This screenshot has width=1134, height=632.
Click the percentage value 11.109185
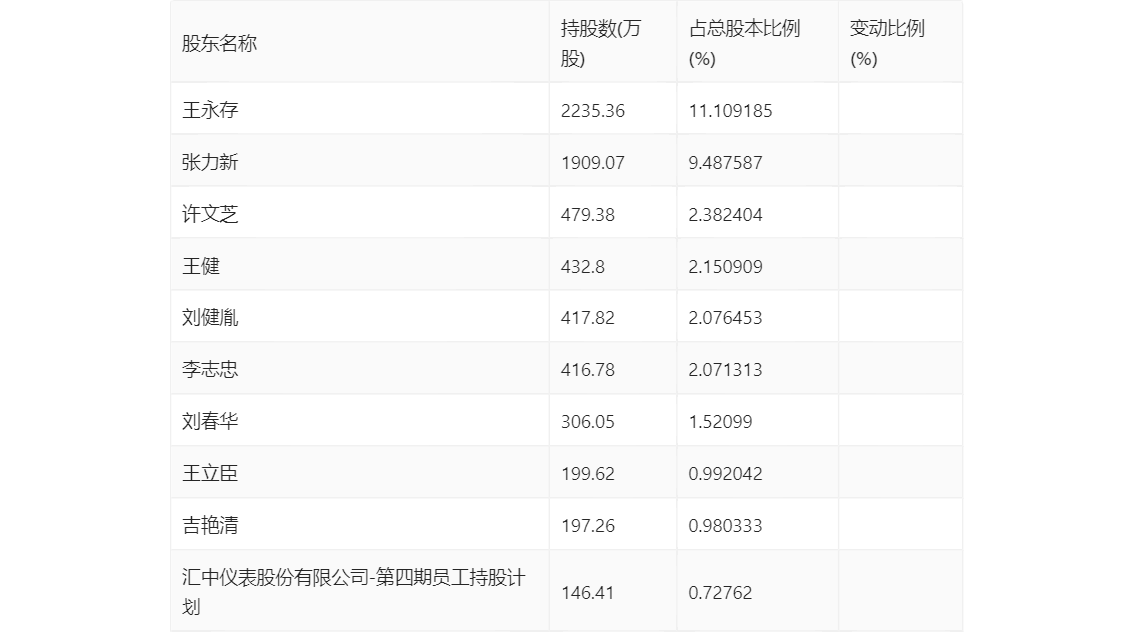730,111
